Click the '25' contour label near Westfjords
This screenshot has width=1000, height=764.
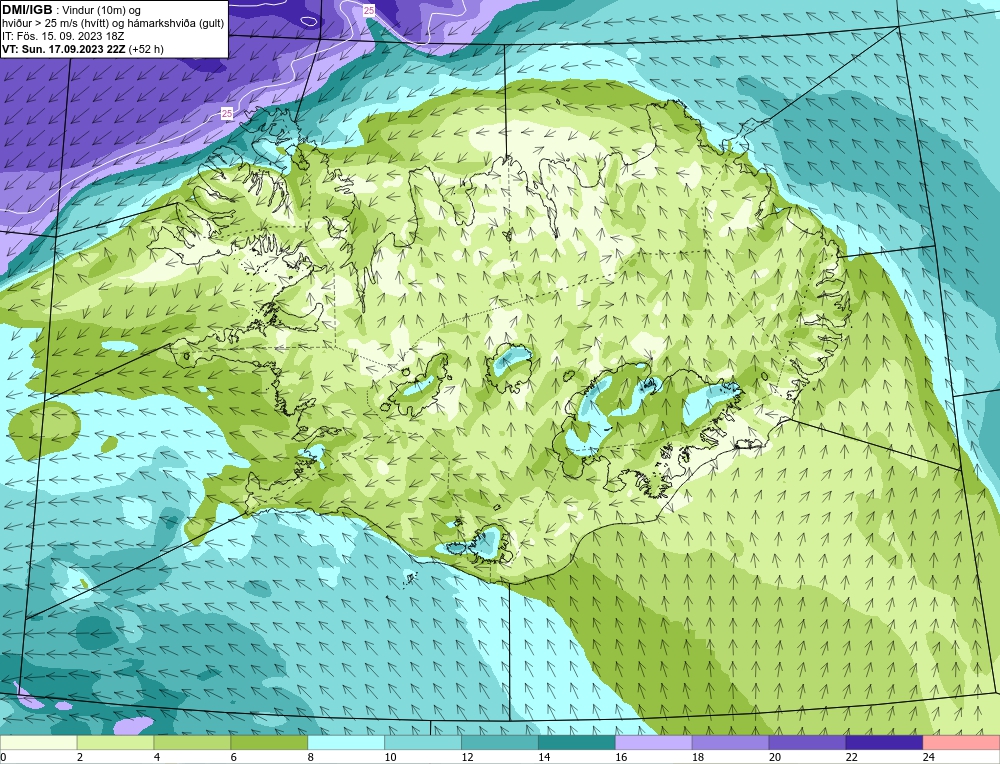pyautogui.click(x=227, y=114)
